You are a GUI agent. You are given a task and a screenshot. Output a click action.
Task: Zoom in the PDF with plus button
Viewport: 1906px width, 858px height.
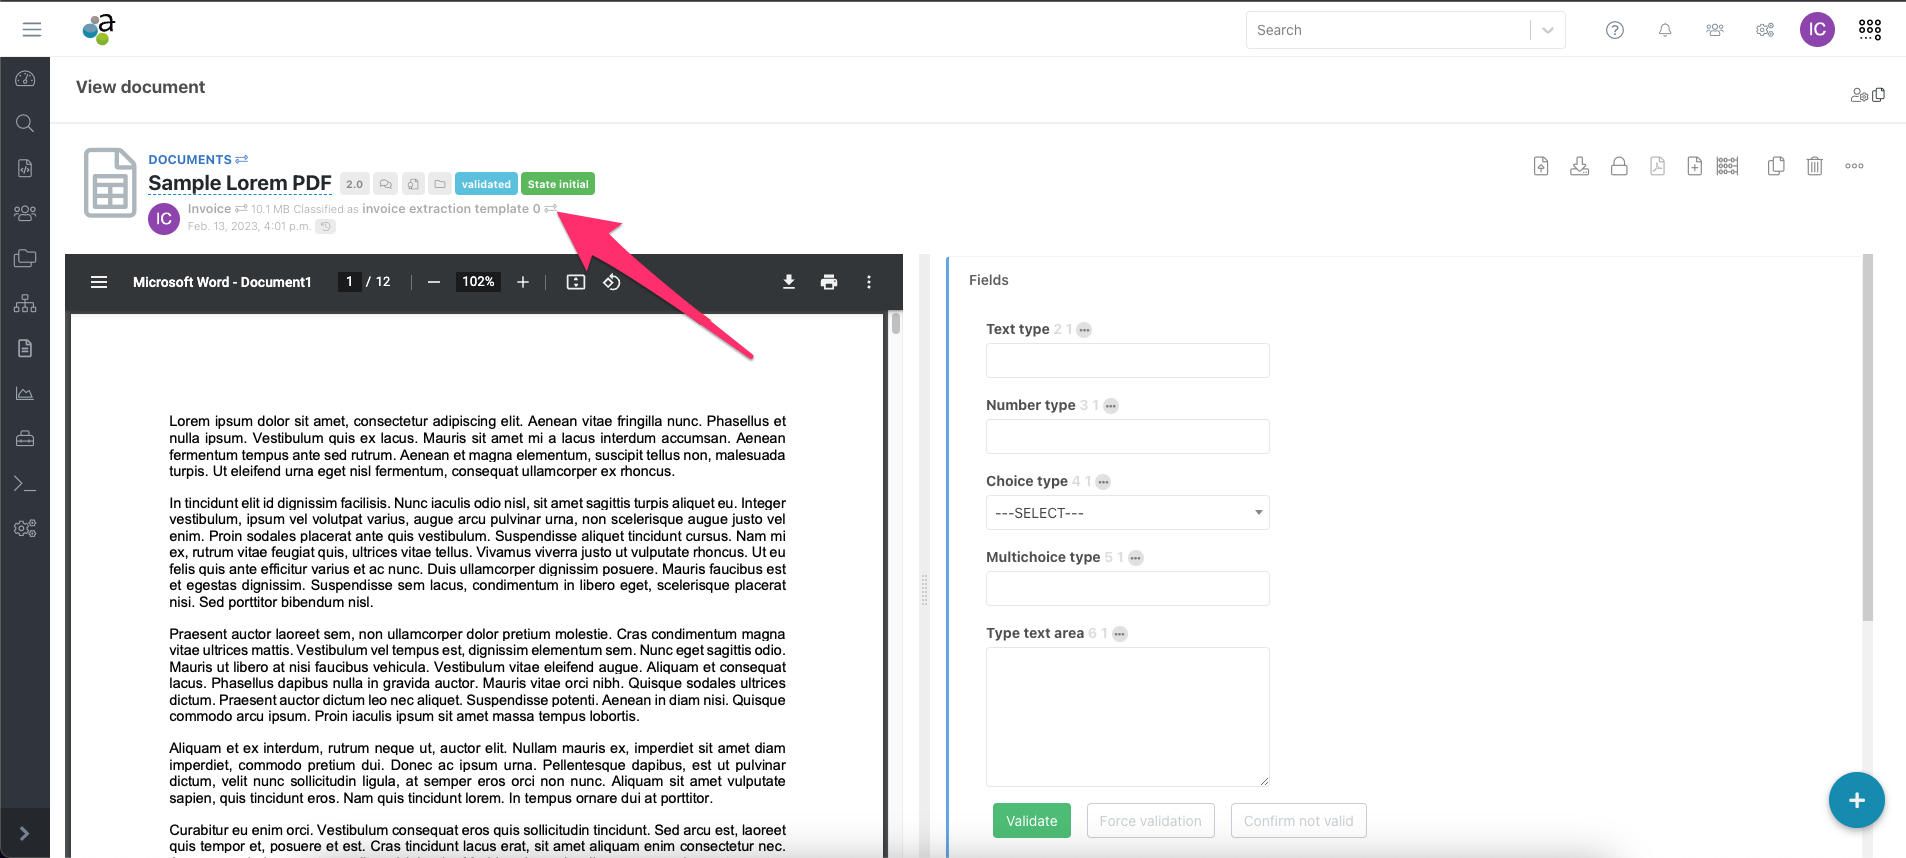(522, 282)
